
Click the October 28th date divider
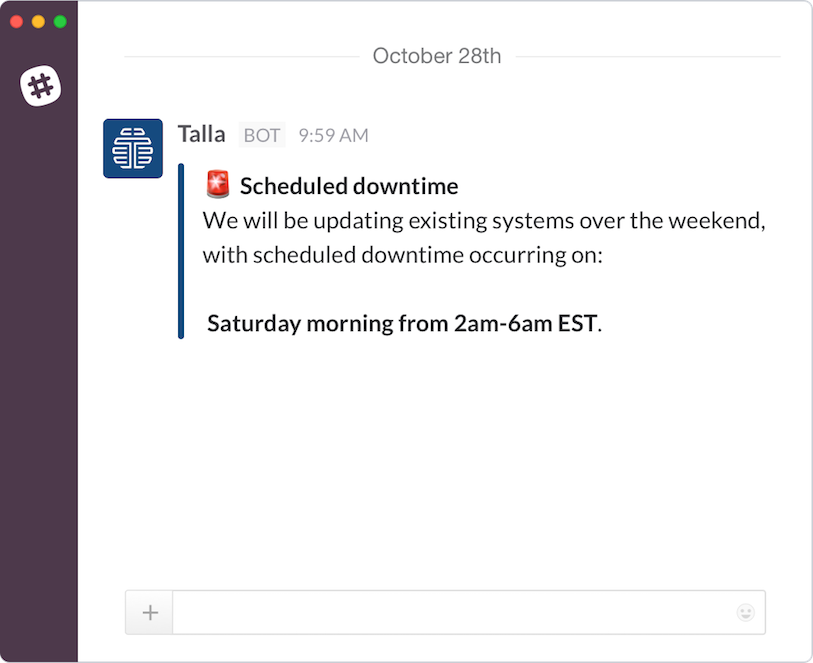point(437,56)
